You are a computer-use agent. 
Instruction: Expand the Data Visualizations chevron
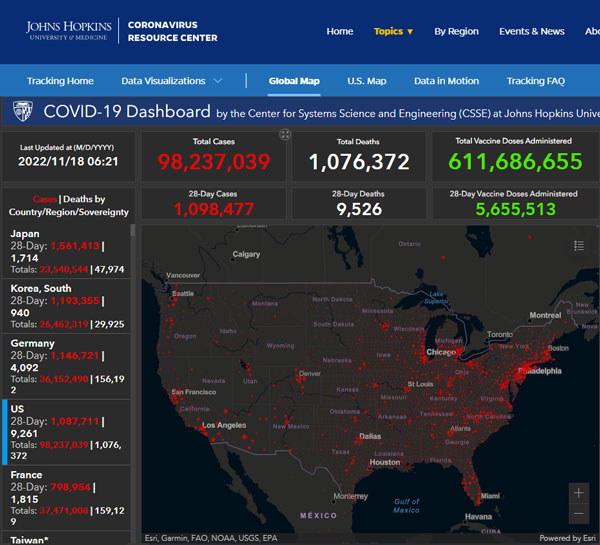218,81
